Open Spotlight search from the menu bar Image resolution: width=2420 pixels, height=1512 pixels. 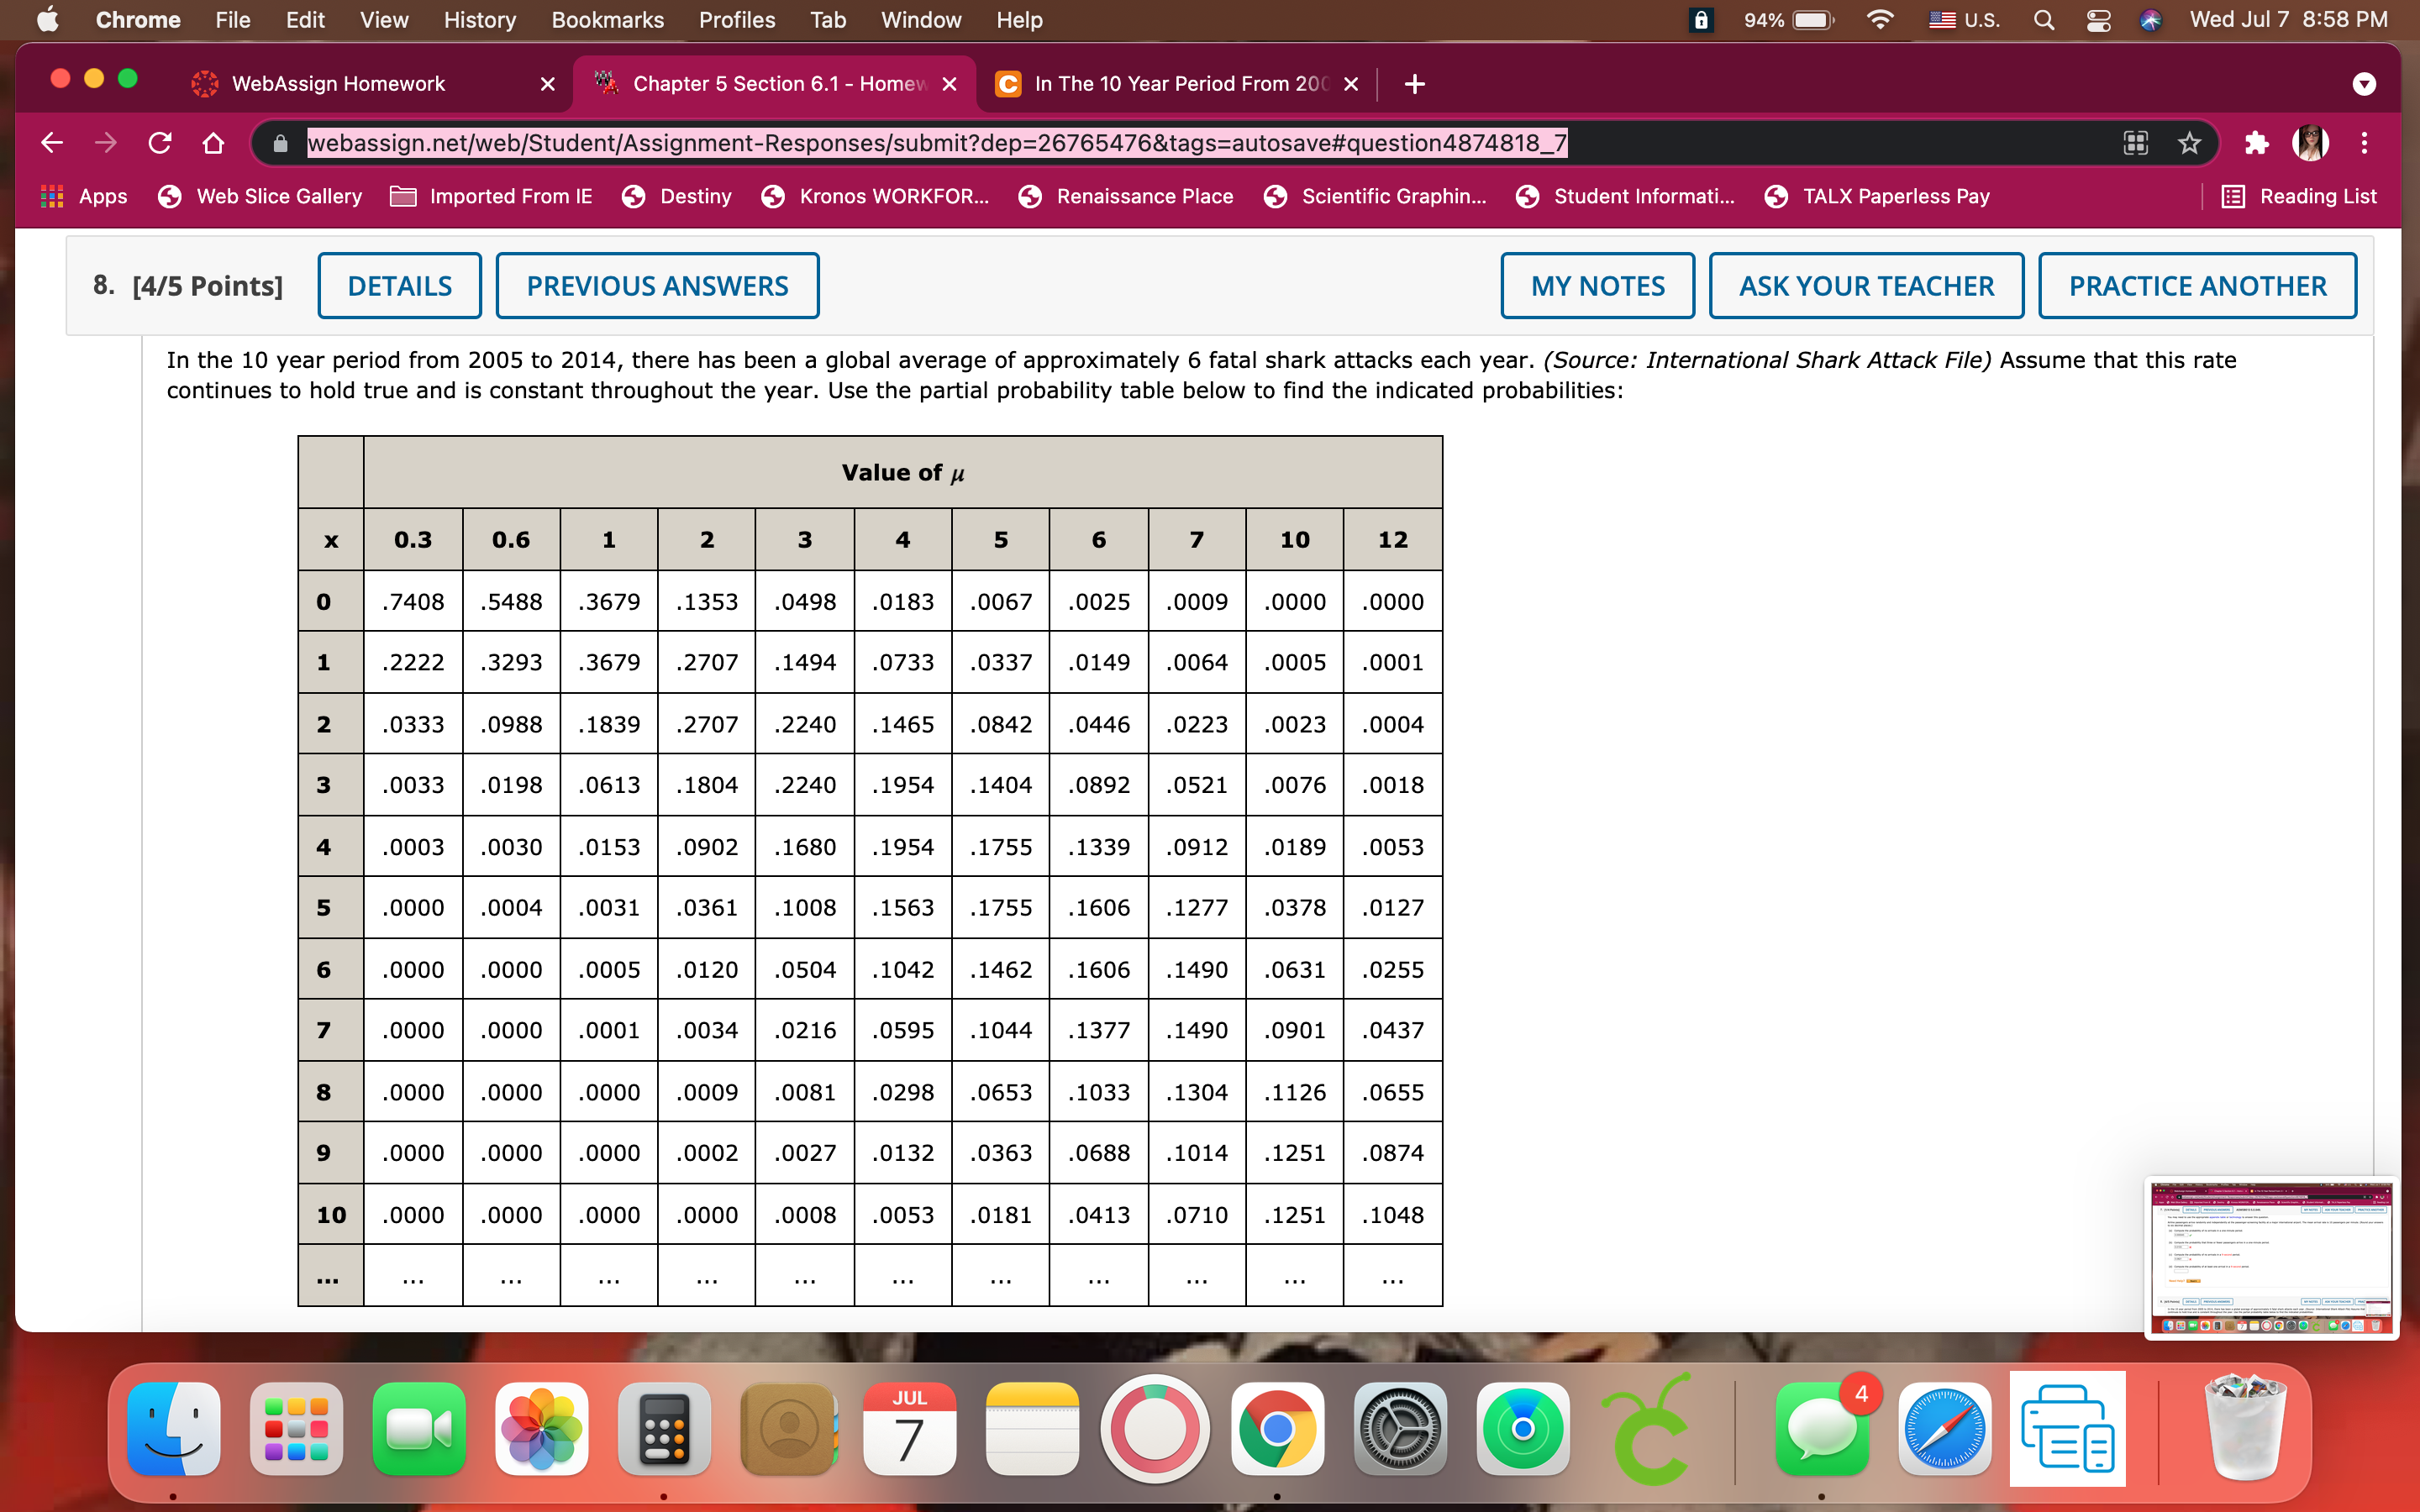click(2044, 19)
